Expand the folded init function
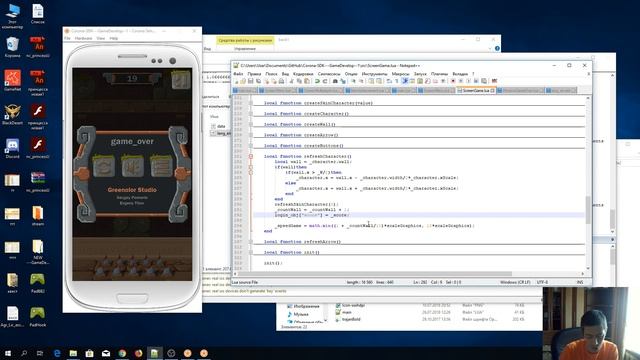 [251, 252]
